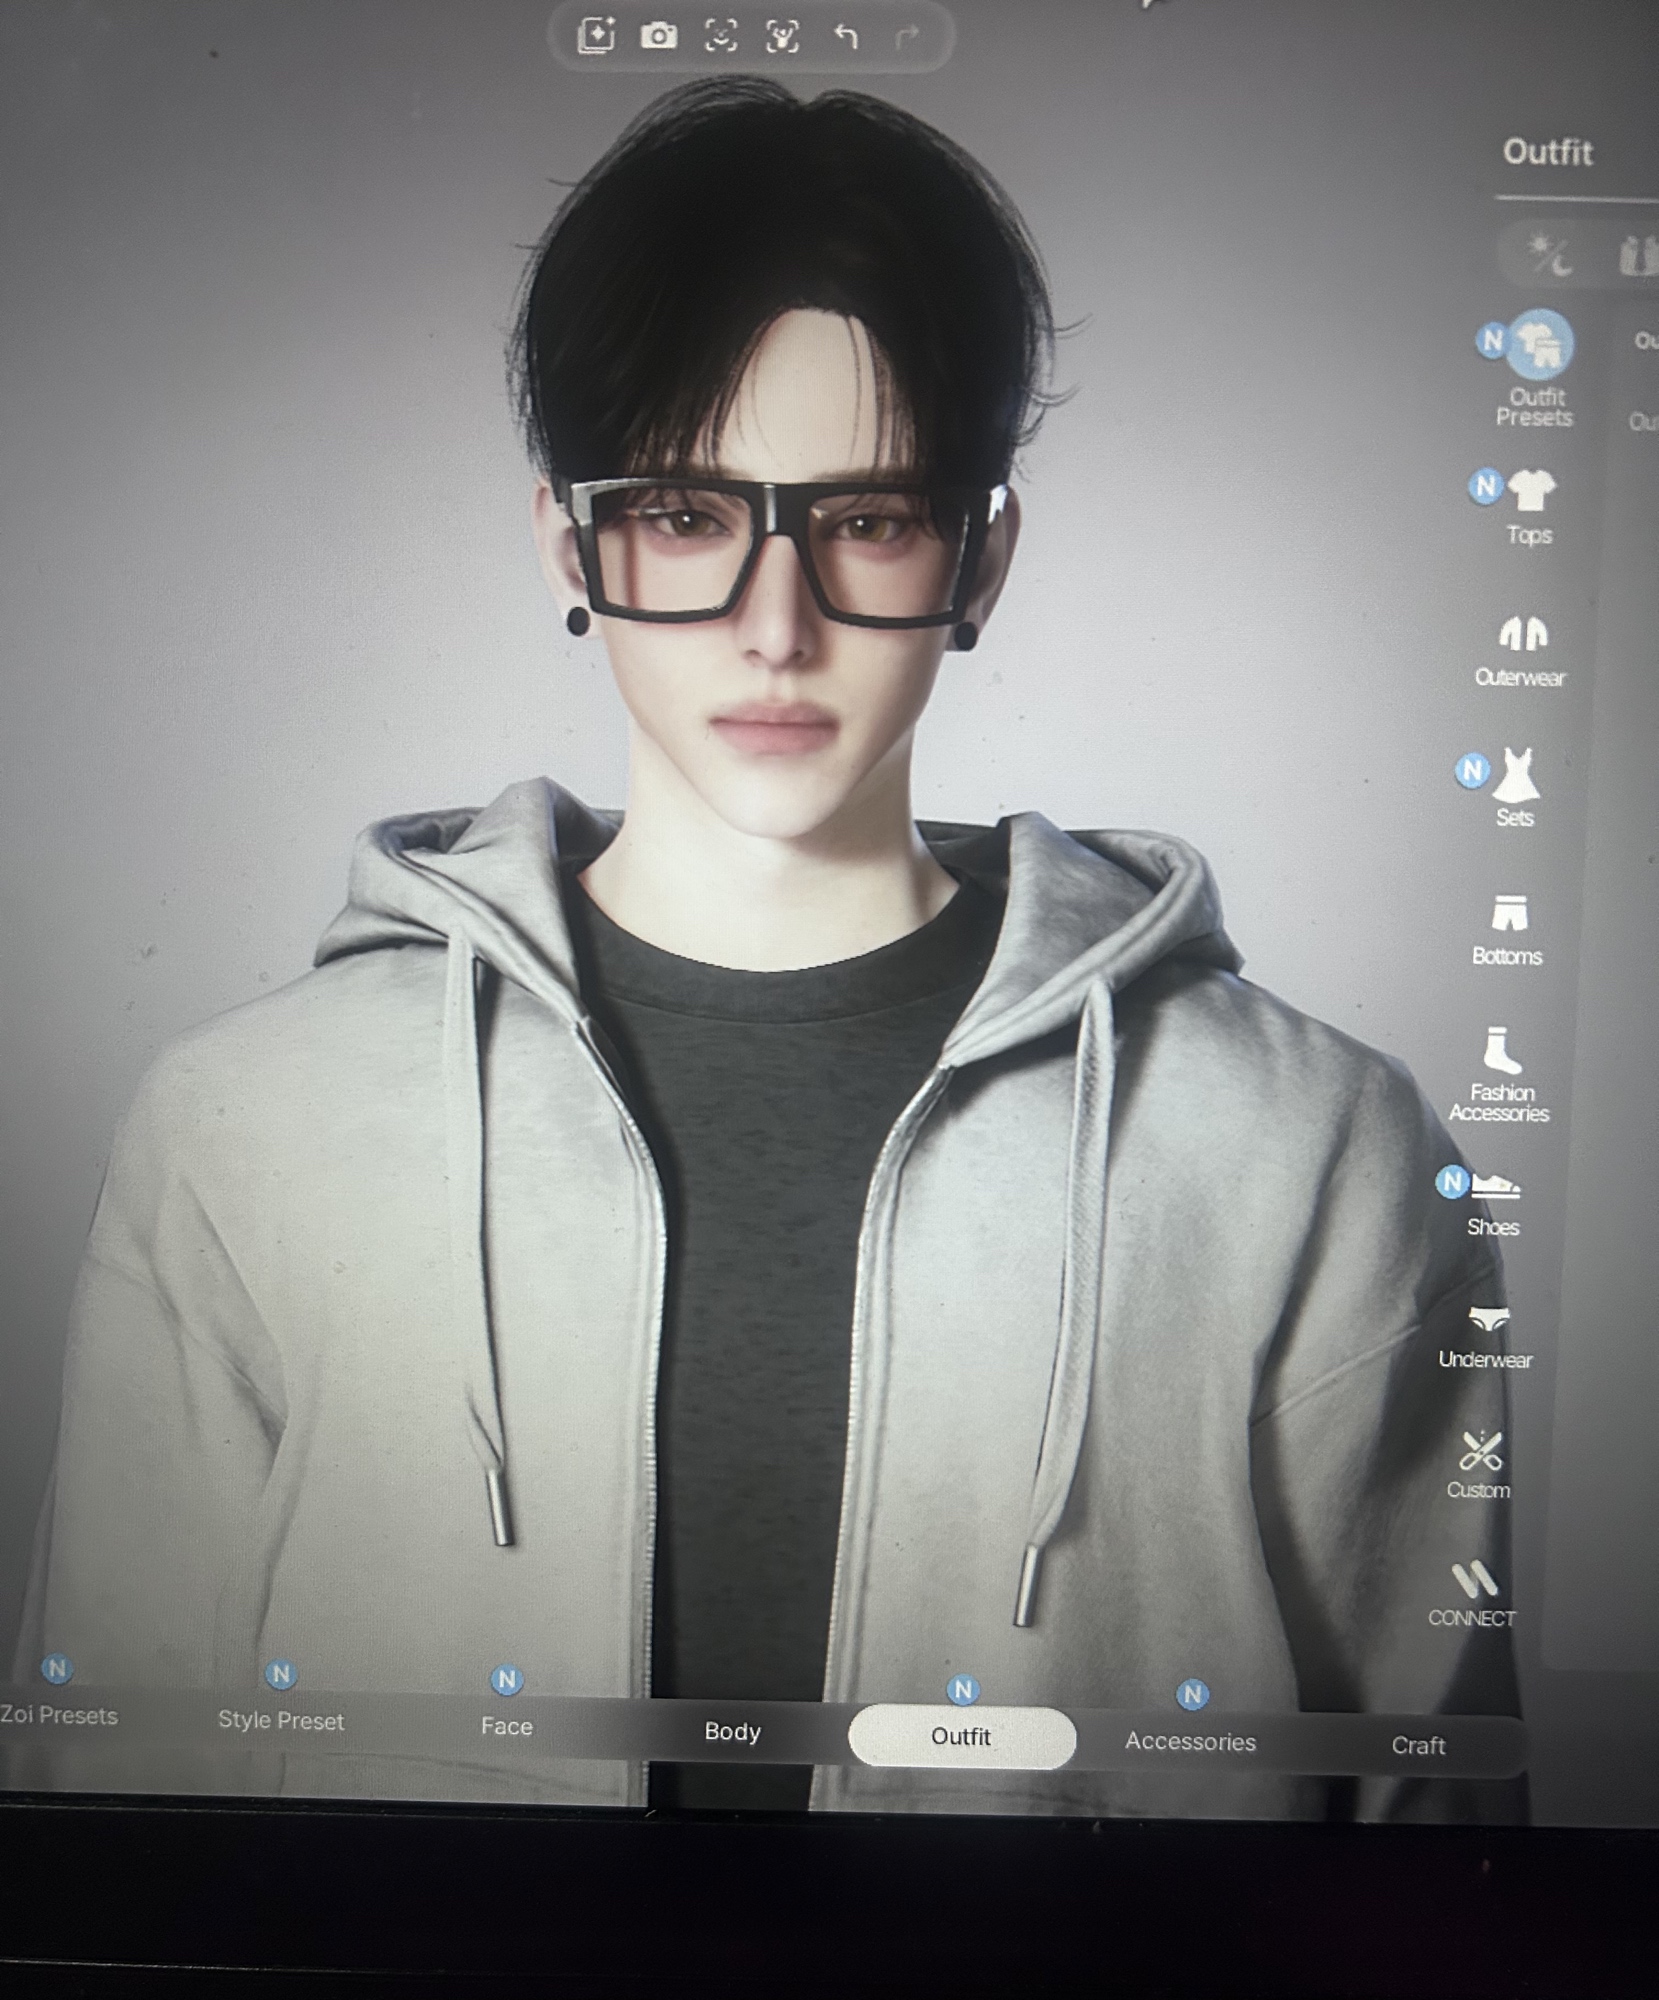Open the Shoes category

[x=1495, y=1187]
